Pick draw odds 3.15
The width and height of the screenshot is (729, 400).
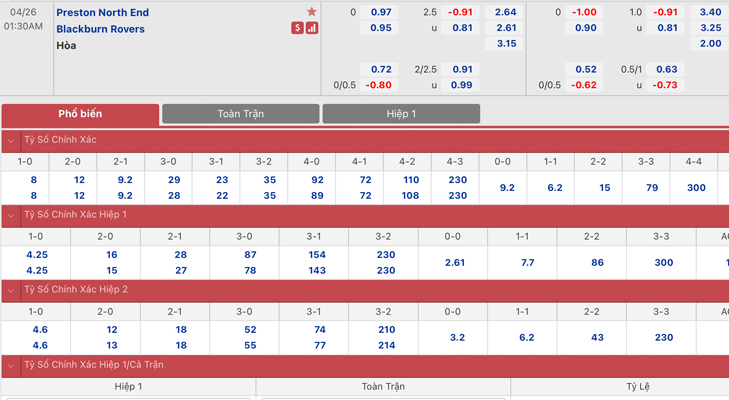coord(506,44)
